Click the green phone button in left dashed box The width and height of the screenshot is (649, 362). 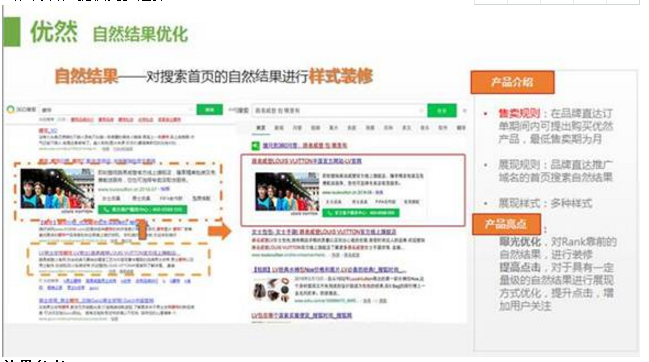coord(143,210)
